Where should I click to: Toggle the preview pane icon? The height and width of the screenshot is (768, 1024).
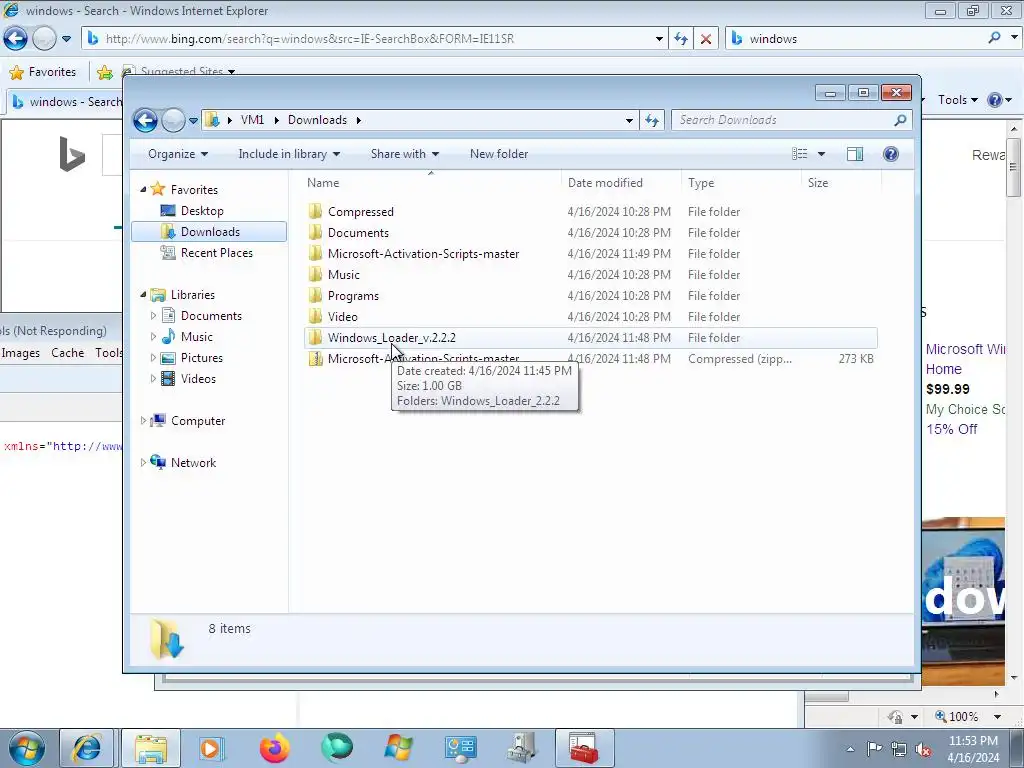[855, 154]
